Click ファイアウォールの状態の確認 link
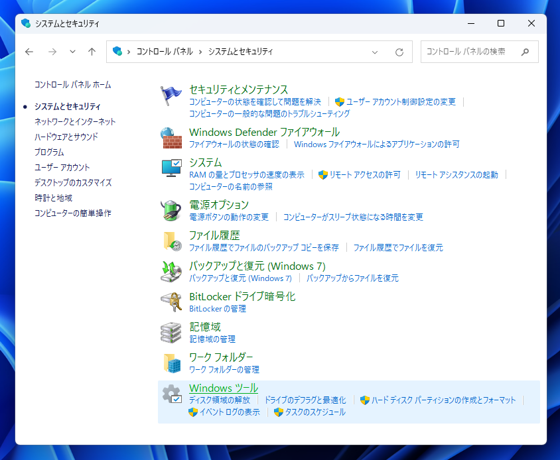The width and height of the screenshot is (560, 460). click(234, 144)
